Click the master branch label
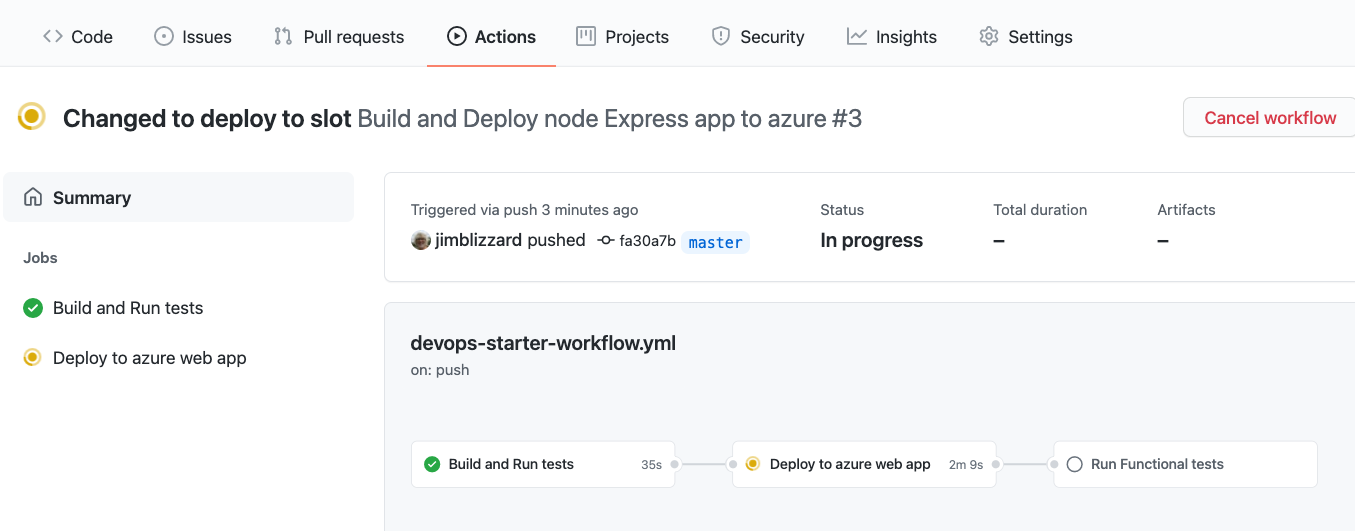1355x531 pixels. tap(716, 242)
